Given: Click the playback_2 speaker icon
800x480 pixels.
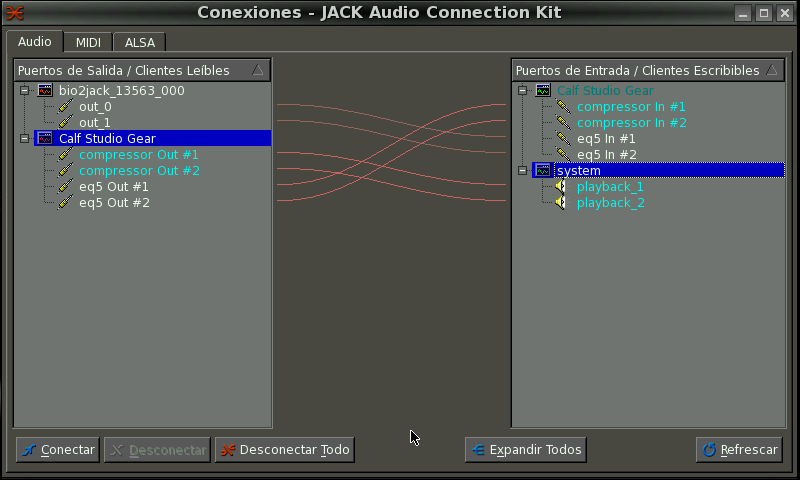Looking at the screenshot, I should point(562,203).
